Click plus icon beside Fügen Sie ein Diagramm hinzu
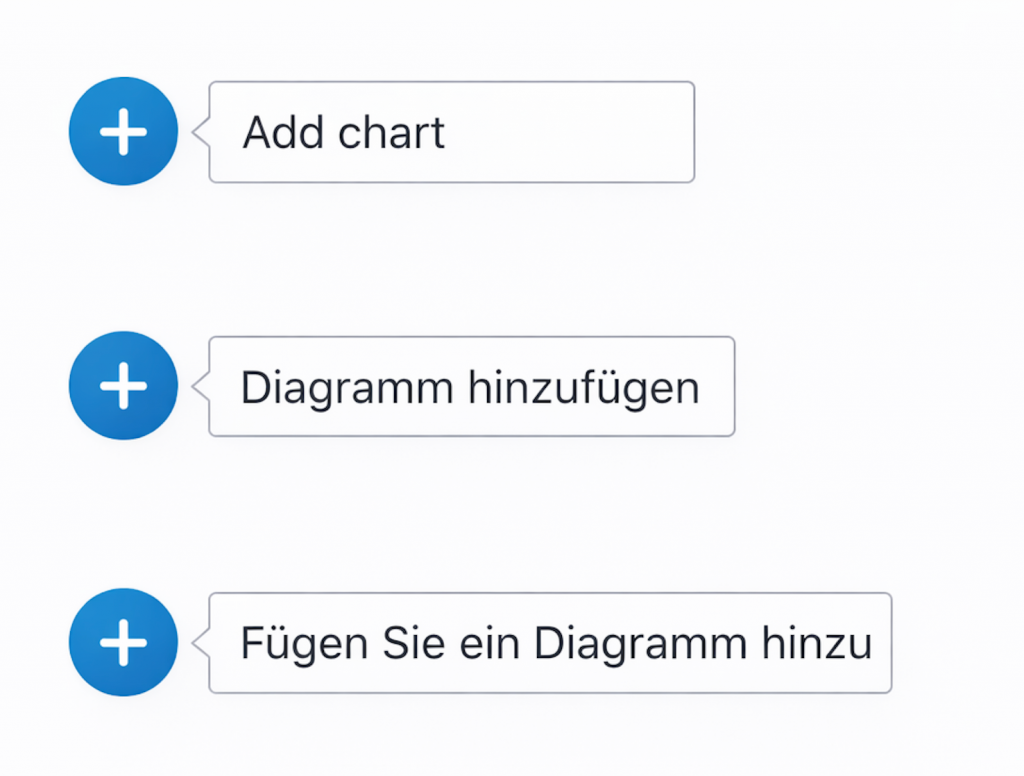 click(123, 642)
